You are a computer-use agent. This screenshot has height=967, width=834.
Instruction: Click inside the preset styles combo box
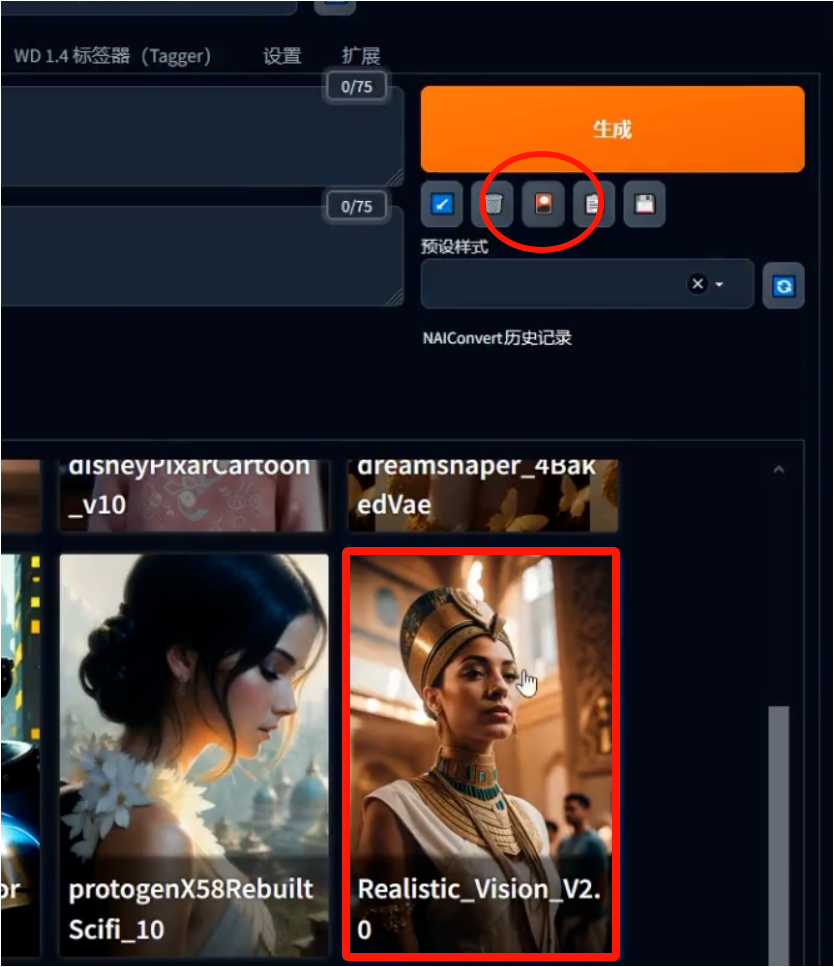click(x=587, y=284)
